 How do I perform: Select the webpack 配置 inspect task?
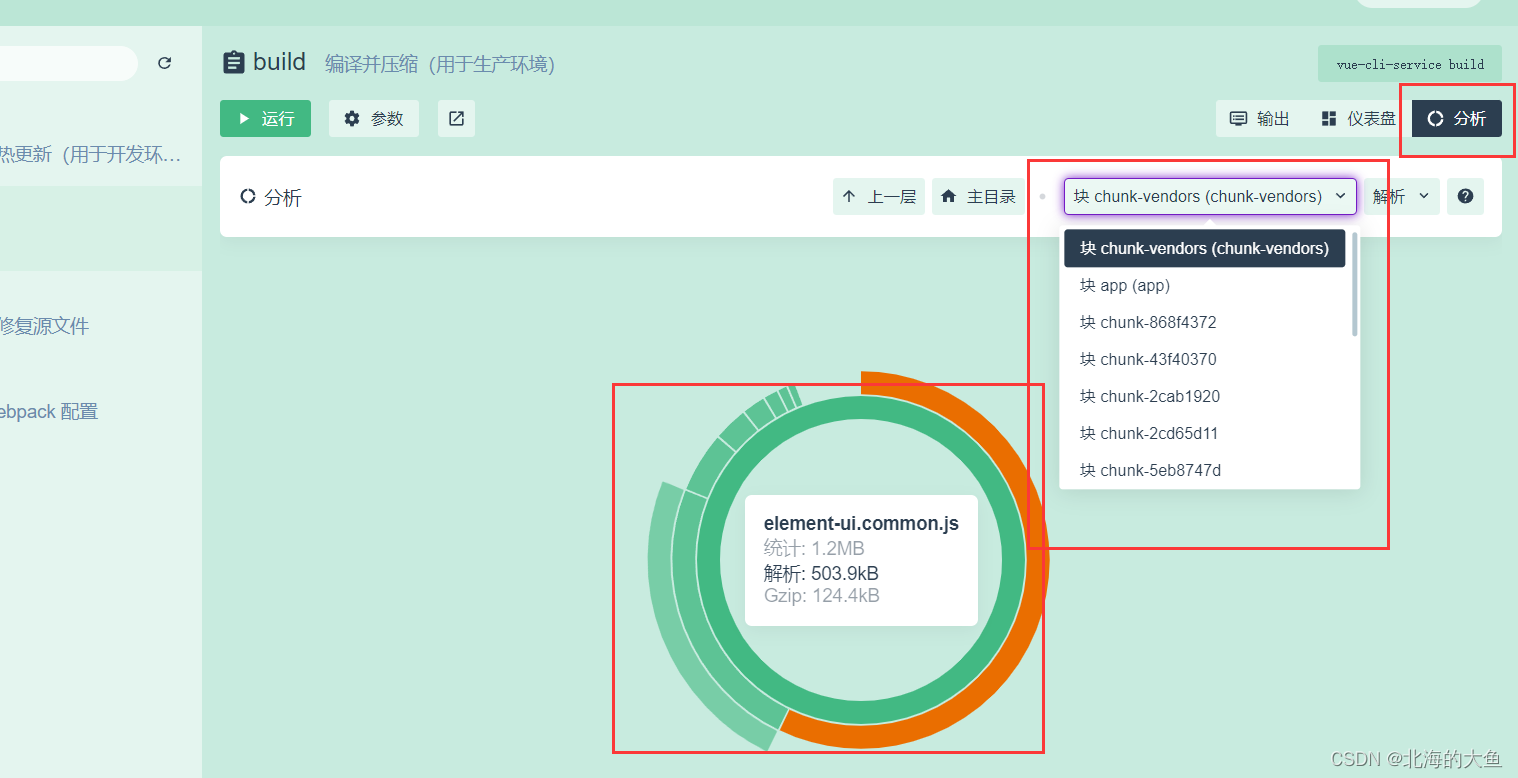[x=49, y=411]
